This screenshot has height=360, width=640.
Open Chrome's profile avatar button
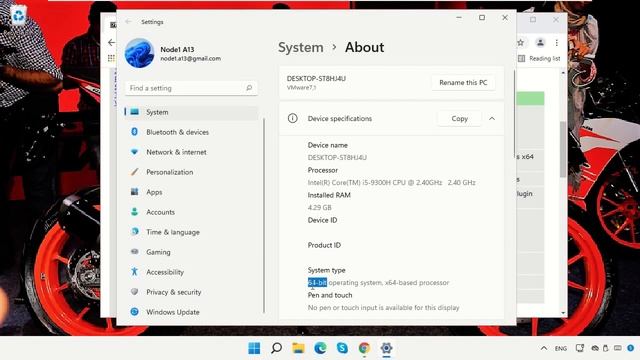[540, 42]
